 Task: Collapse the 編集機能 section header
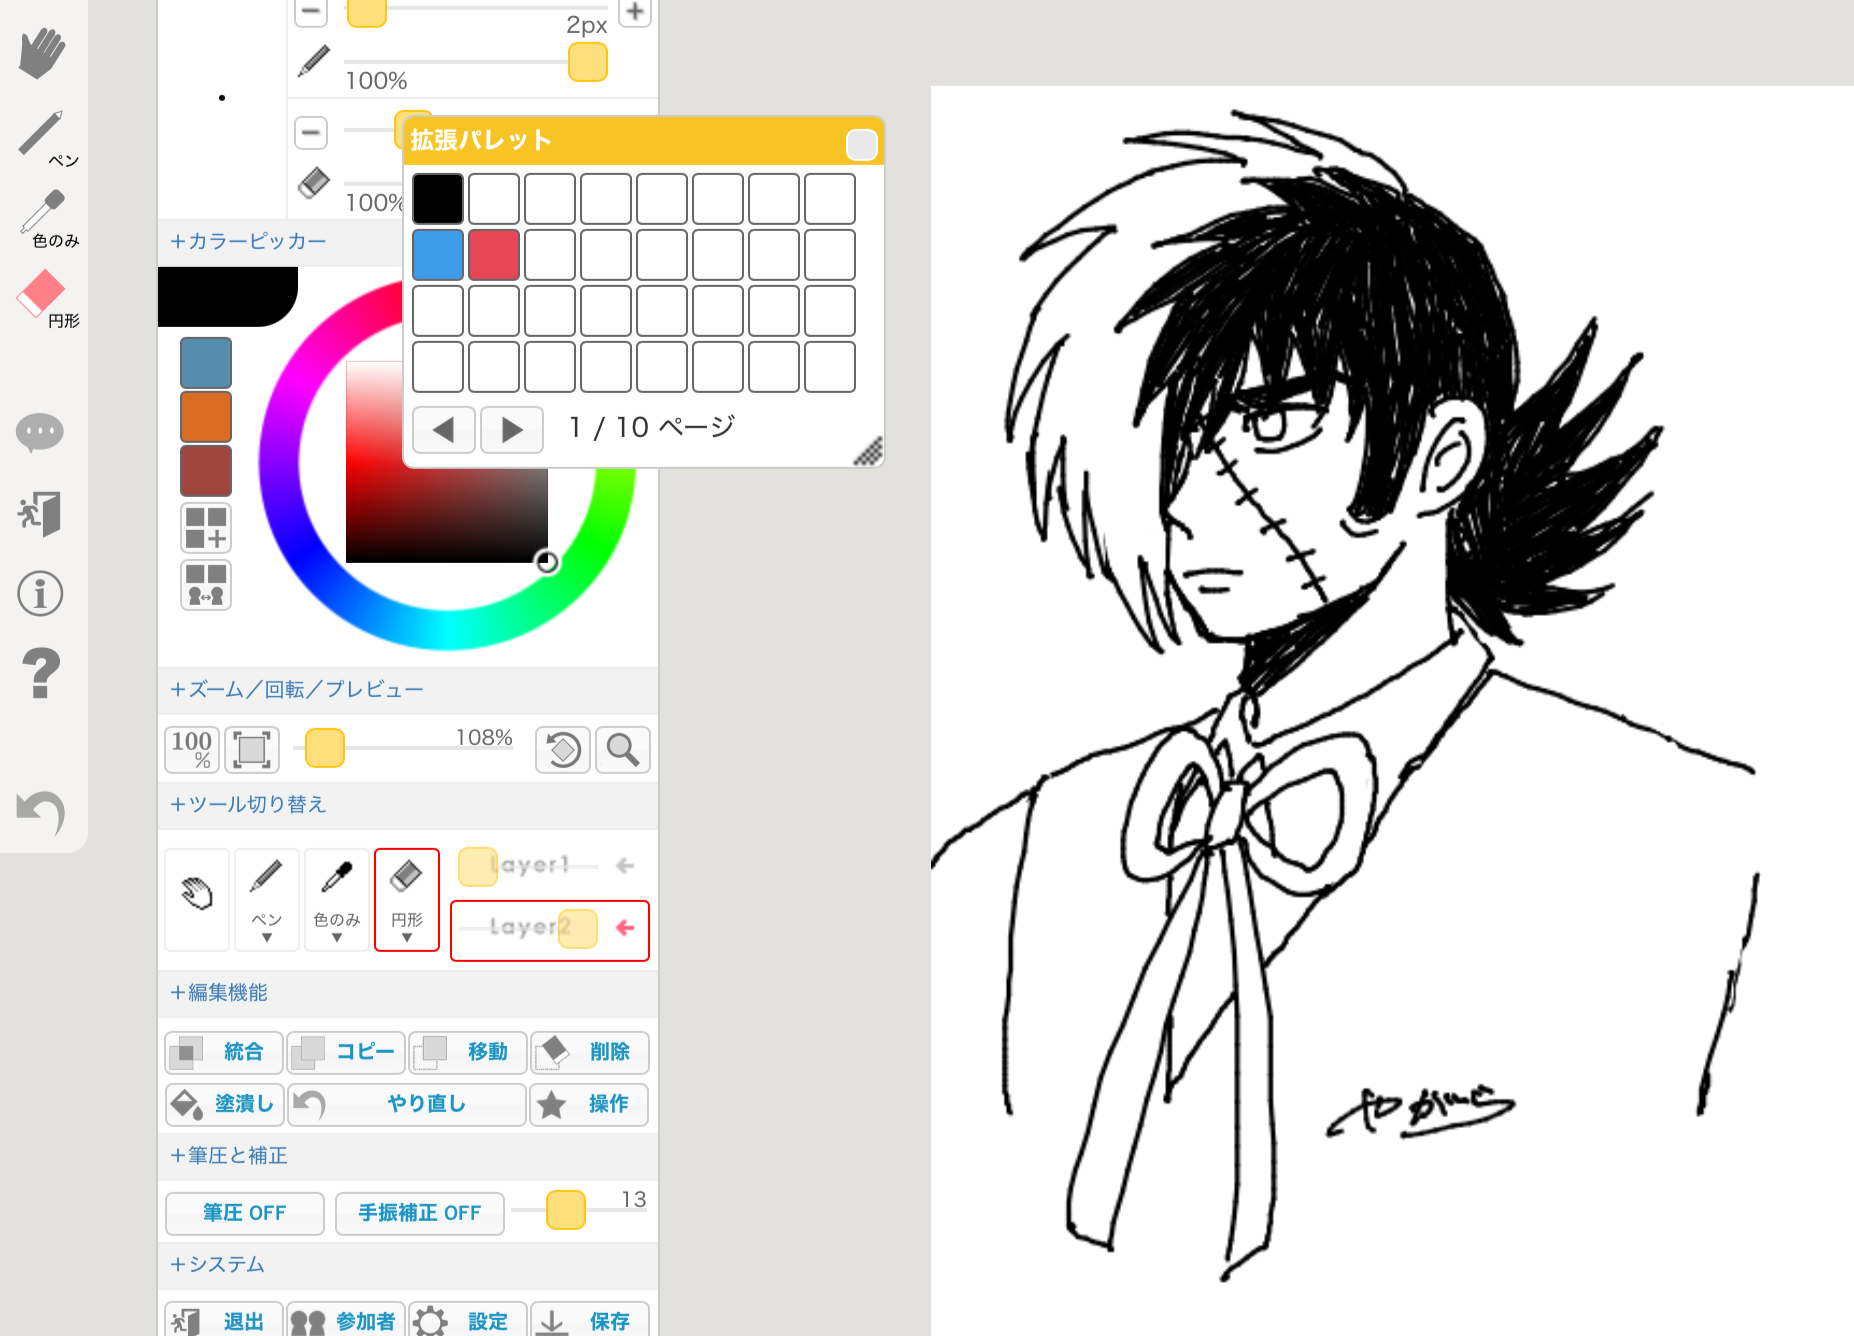pyautogui.click(x=219, y=992)
